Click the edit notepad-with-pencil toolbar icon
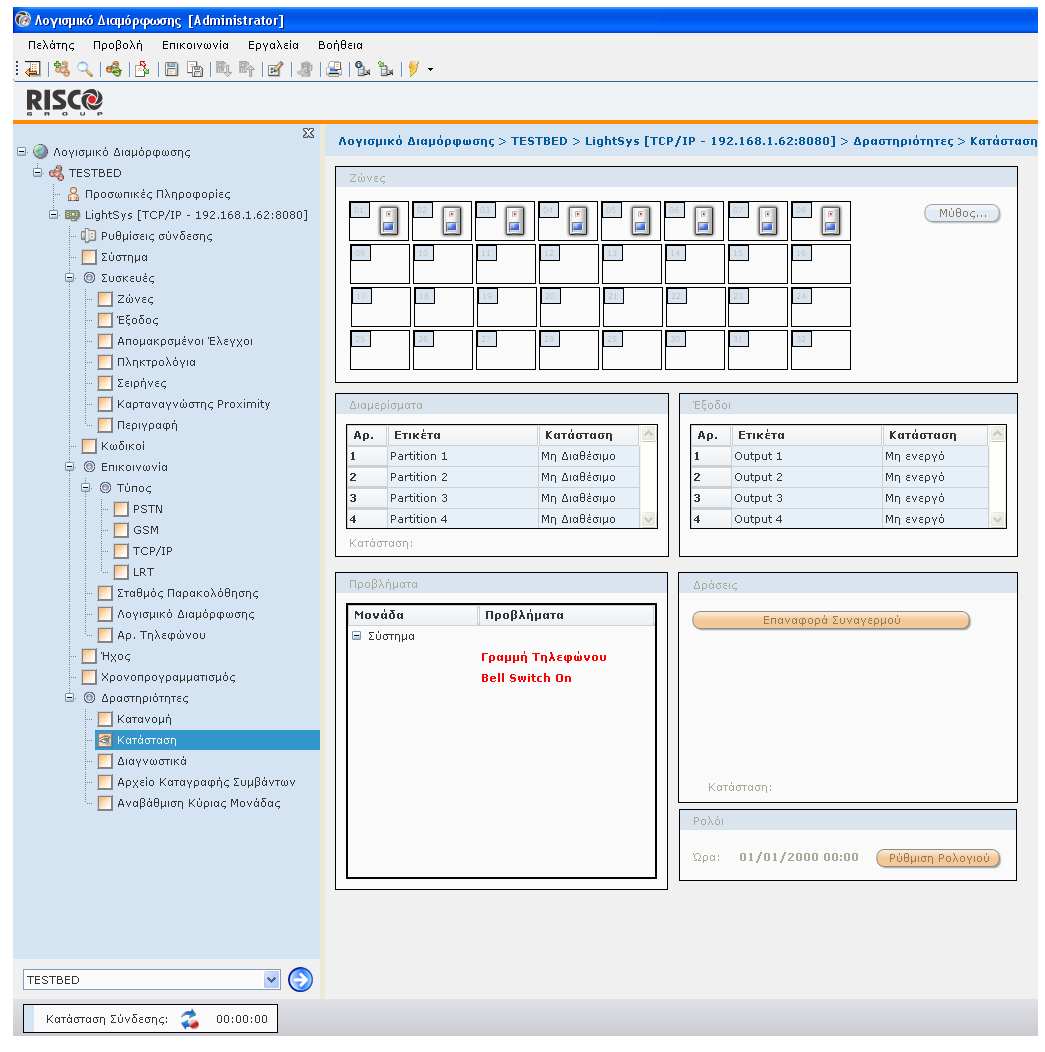The height and width of the screenshot is (1052, 1045). [x=275, y=69]
